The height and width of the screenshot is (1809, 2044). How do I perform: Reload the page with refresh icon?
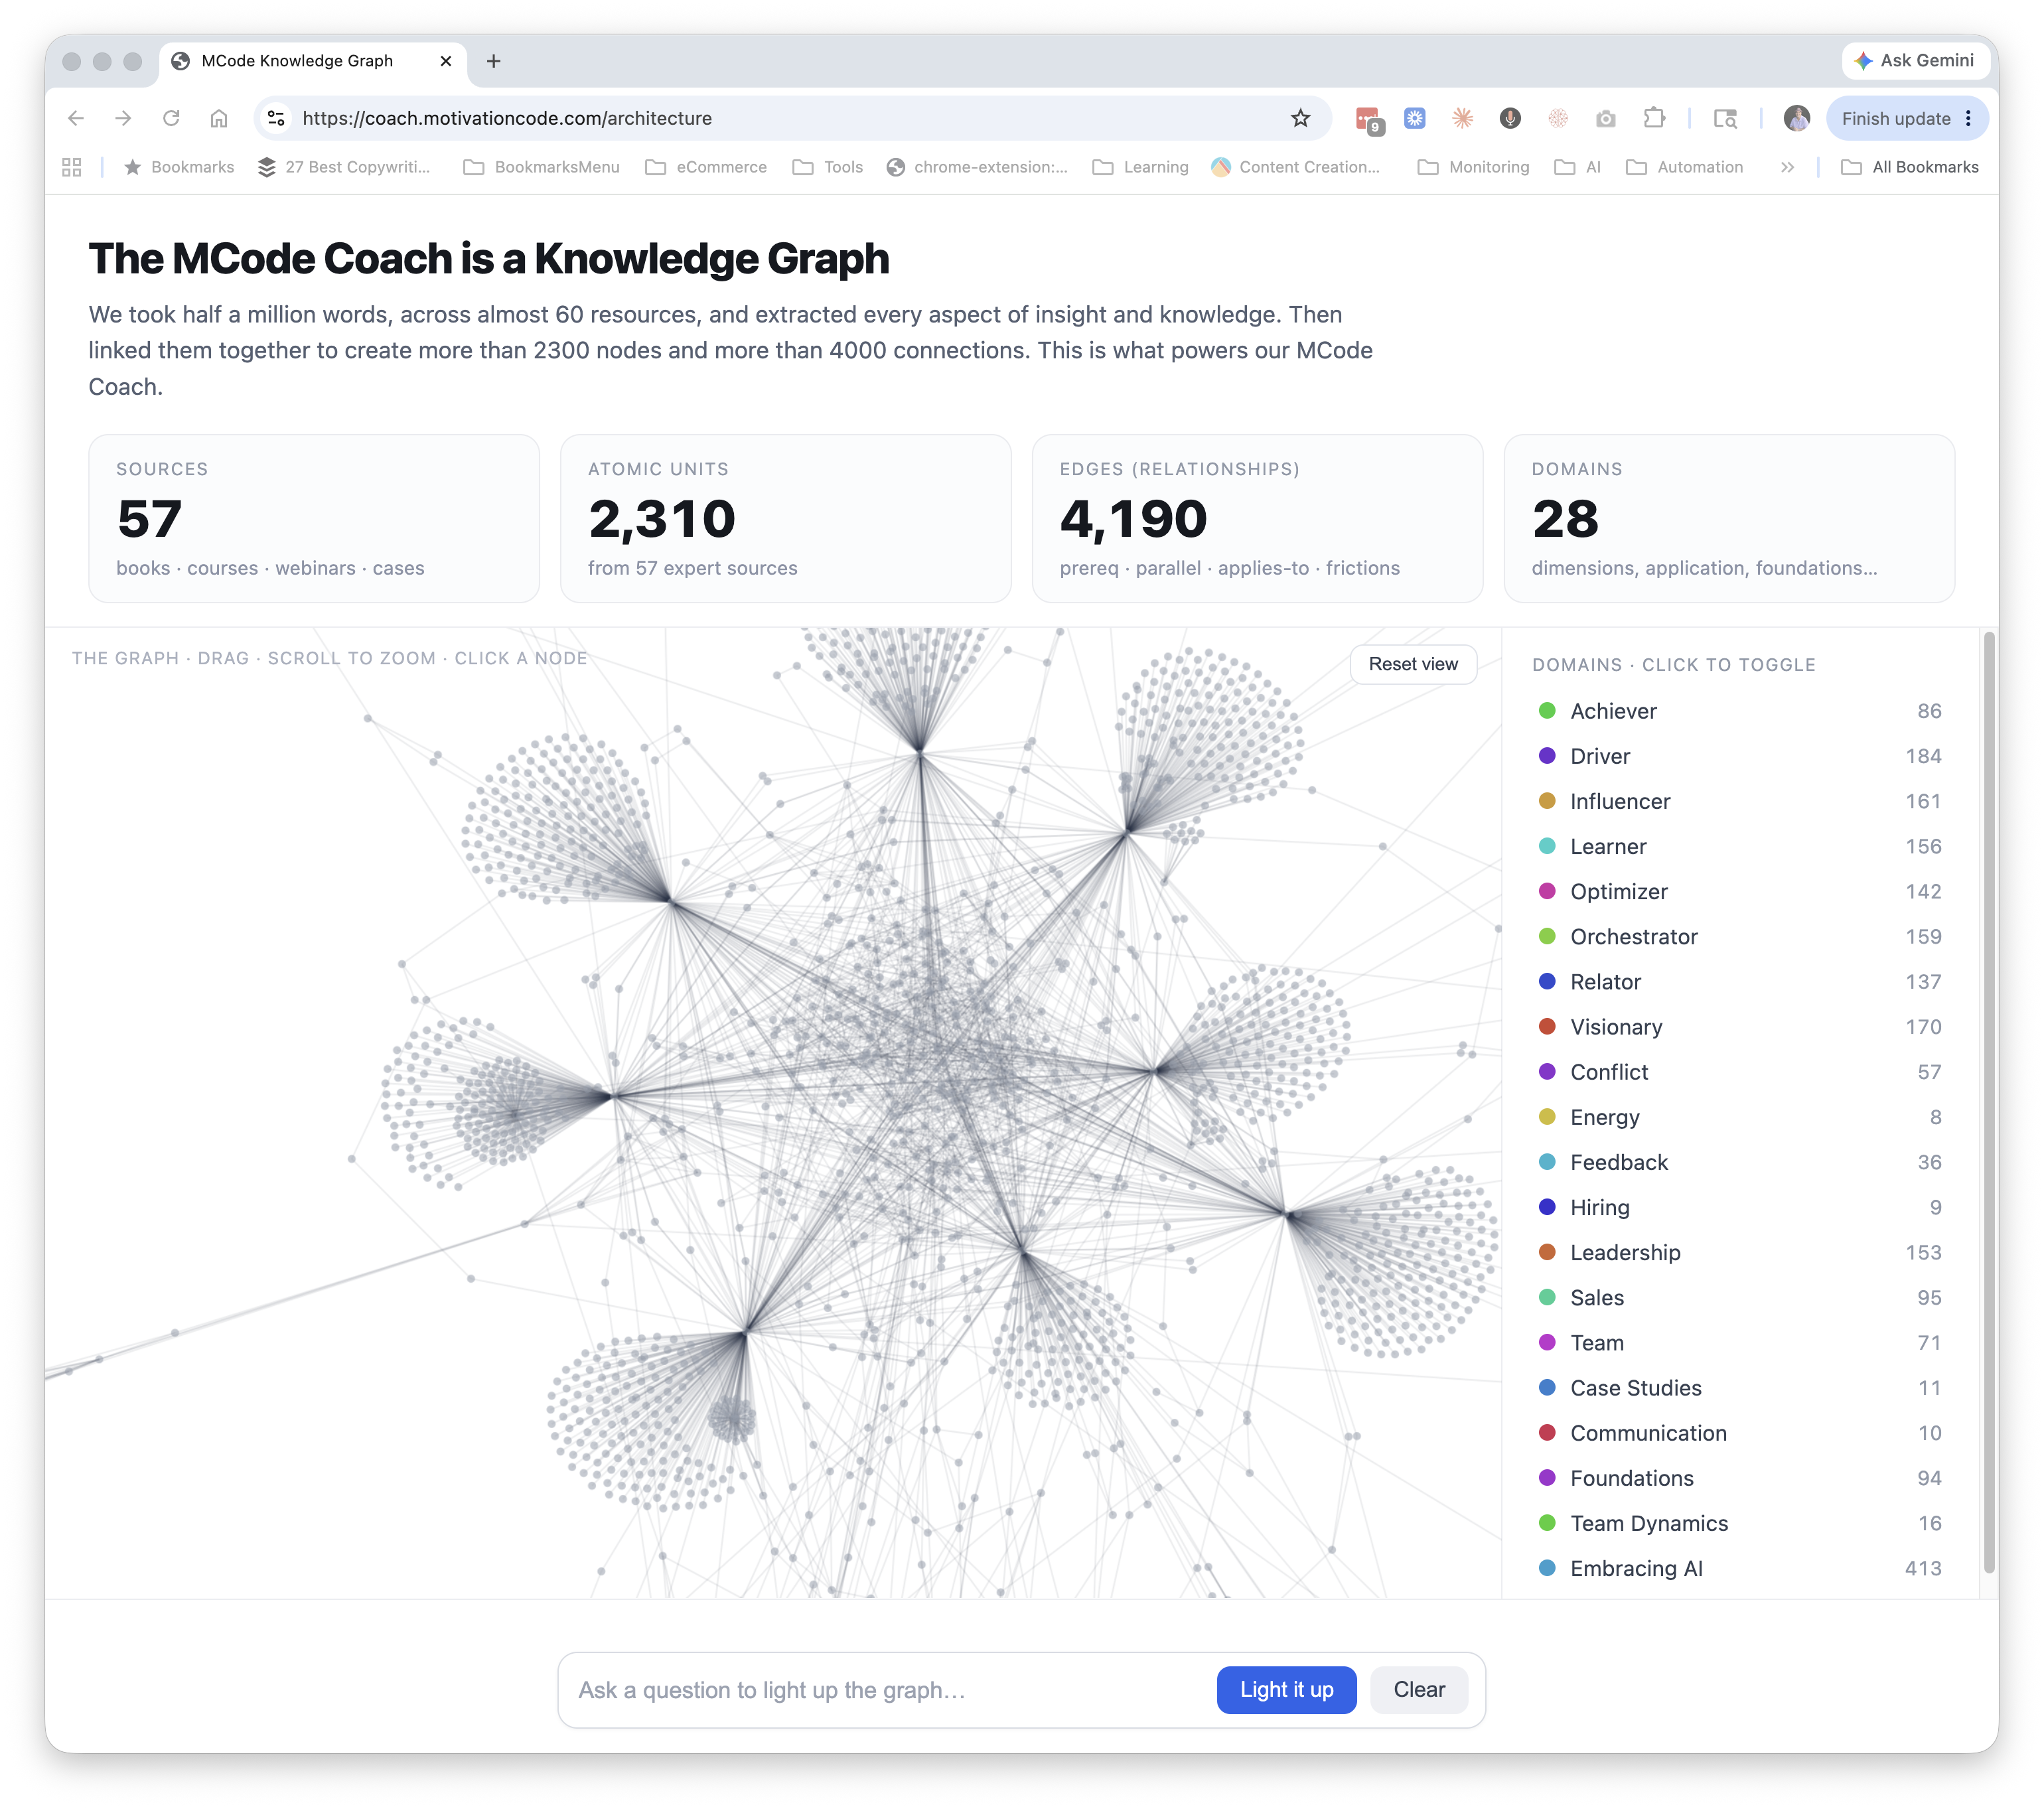[x=171, y=118]
